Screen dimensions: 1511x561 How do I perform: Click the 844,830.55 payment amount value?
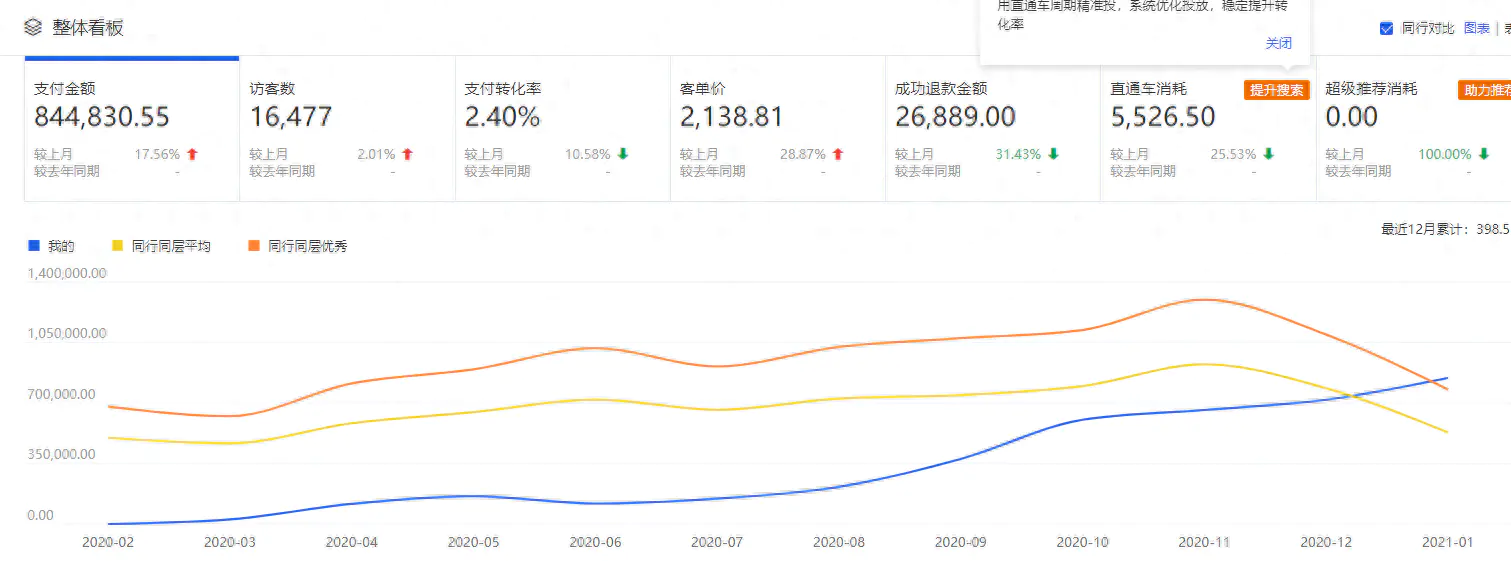(x=102, y=117)
